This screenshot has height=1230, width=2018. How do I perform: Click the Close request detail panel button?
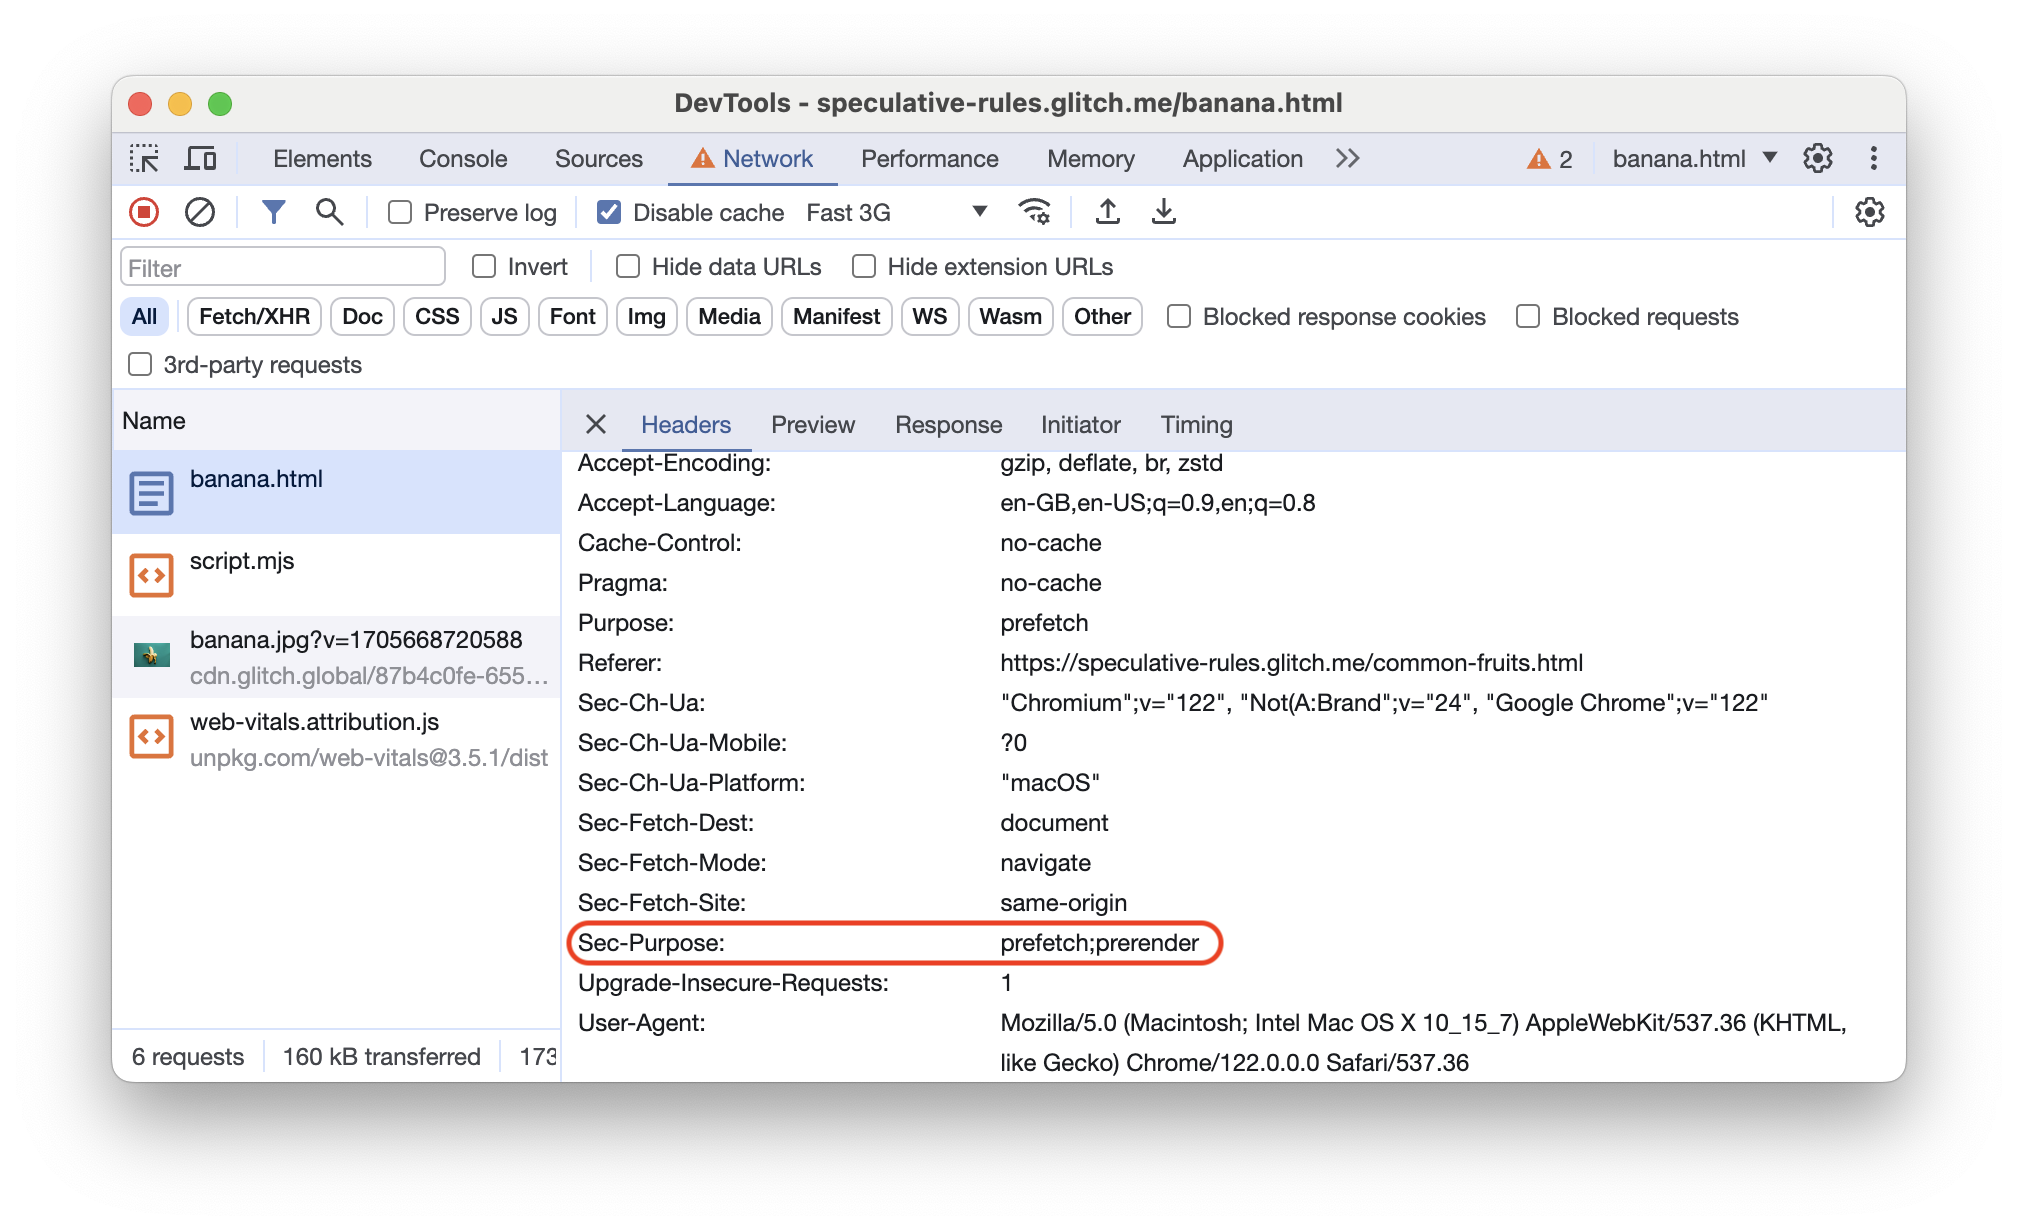(595, 422)
